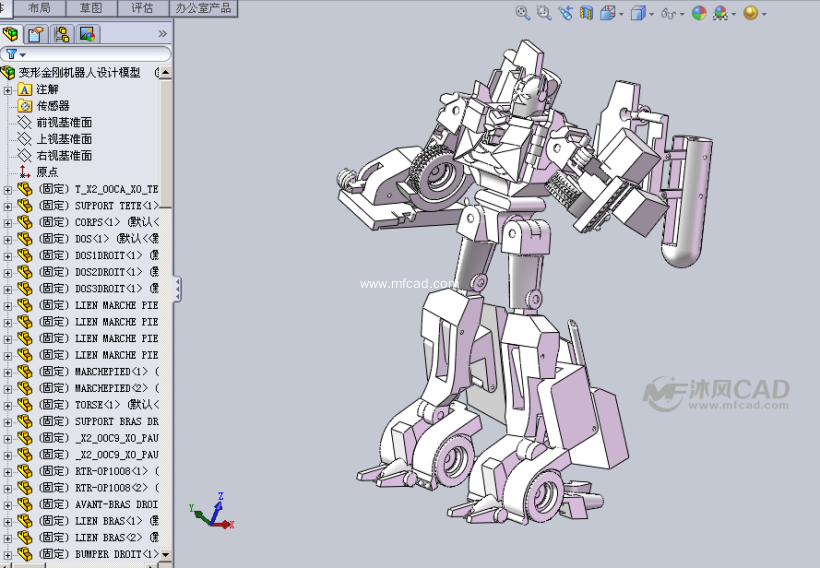Expand the TORSE<1> component node
Image resolution: width=820 pixels, height=568 pixels.
point(8,405)
